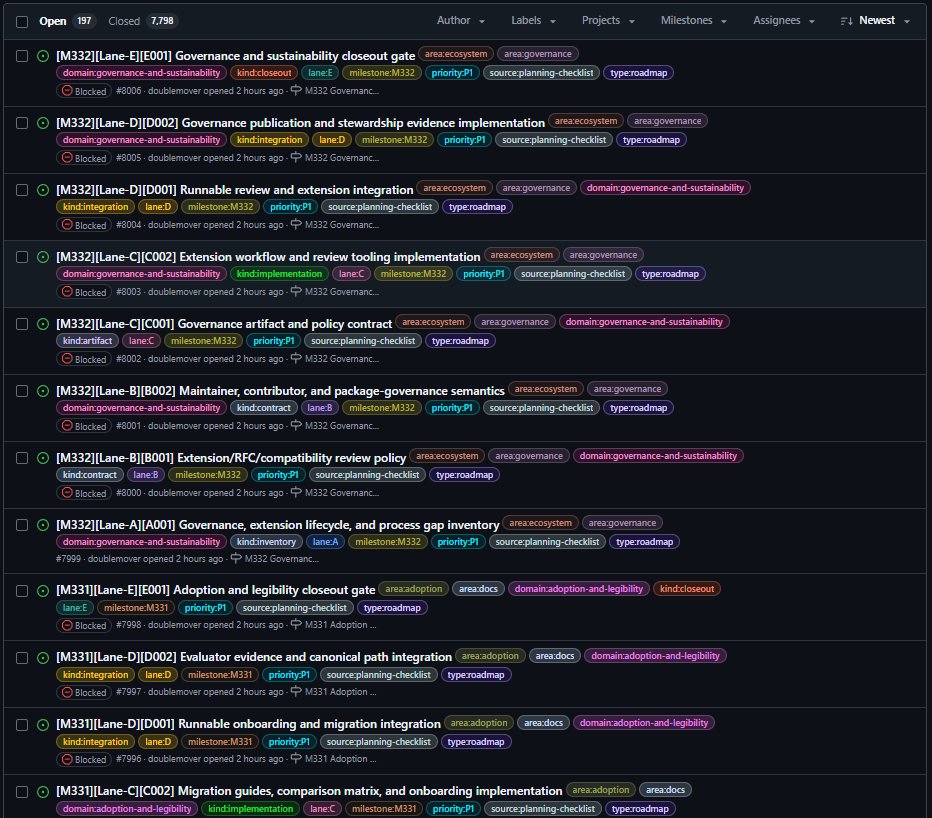Viewport: 932px width, 818px height.
Task: Open the Milestones filter dropdown
Action: [694, 20]
